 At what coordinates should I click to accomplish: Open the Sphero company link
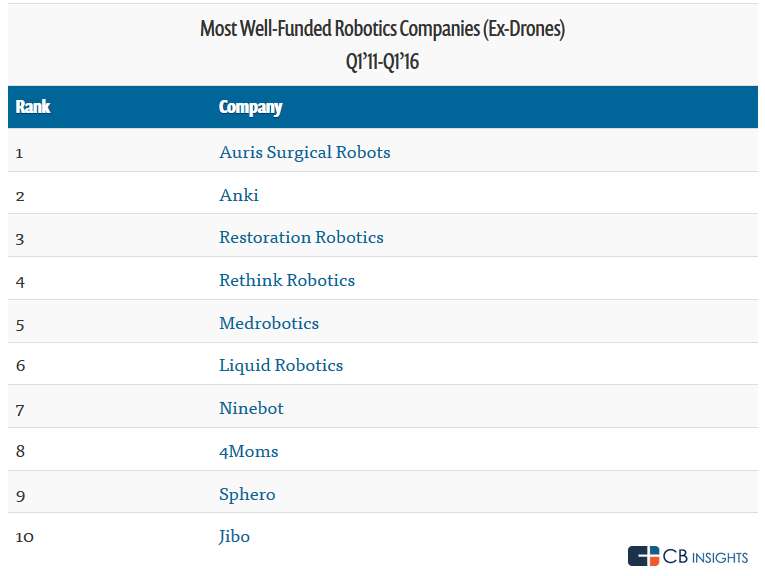(247, 494)
